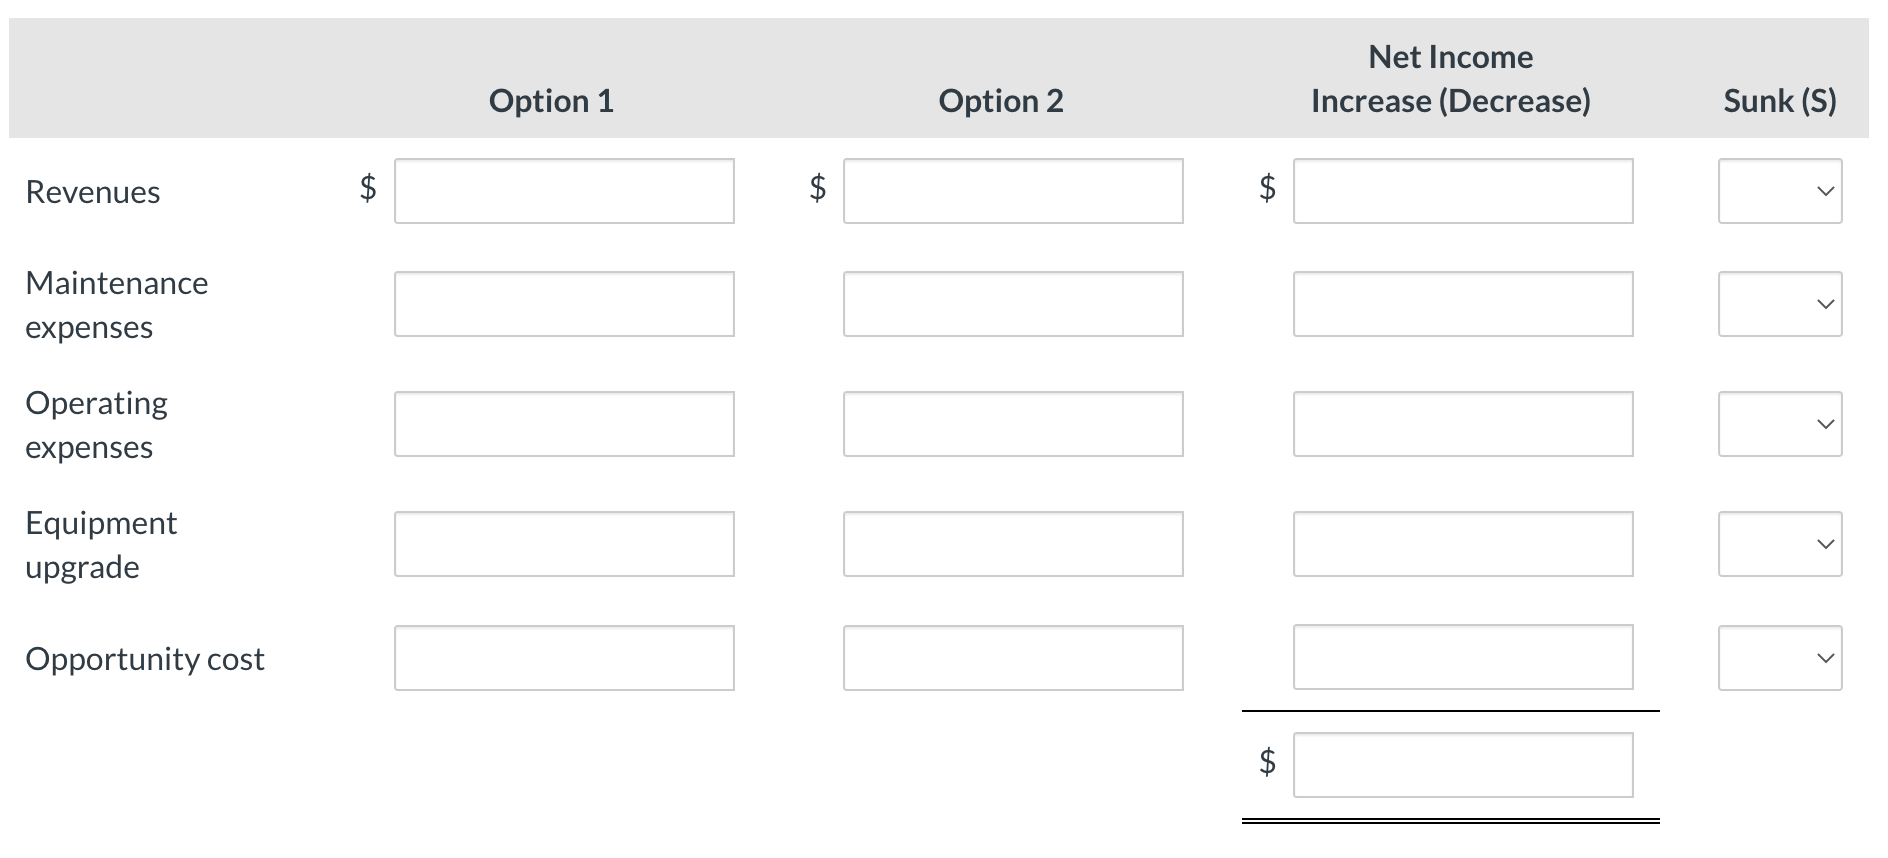This screenshot has height=858, width=1888.
Task: Select the Equipment upgrade field under Option 1
Action: [563, 544]
